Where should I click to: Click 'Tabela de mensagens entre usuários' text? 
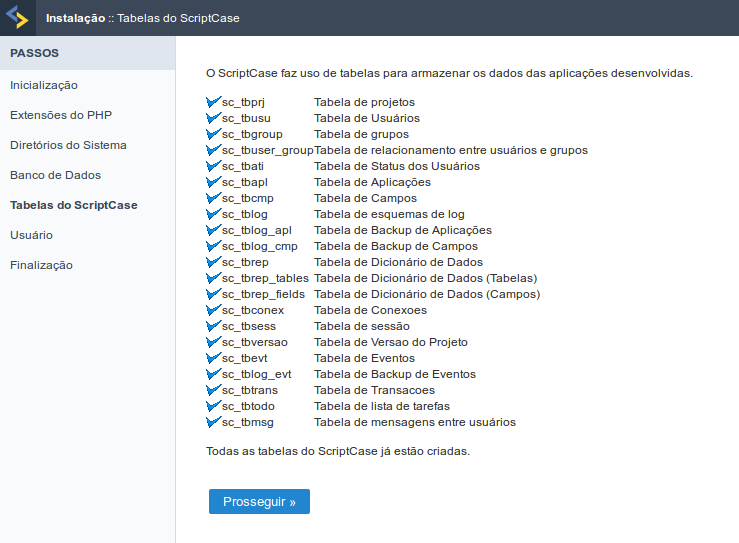coord(415,422)
